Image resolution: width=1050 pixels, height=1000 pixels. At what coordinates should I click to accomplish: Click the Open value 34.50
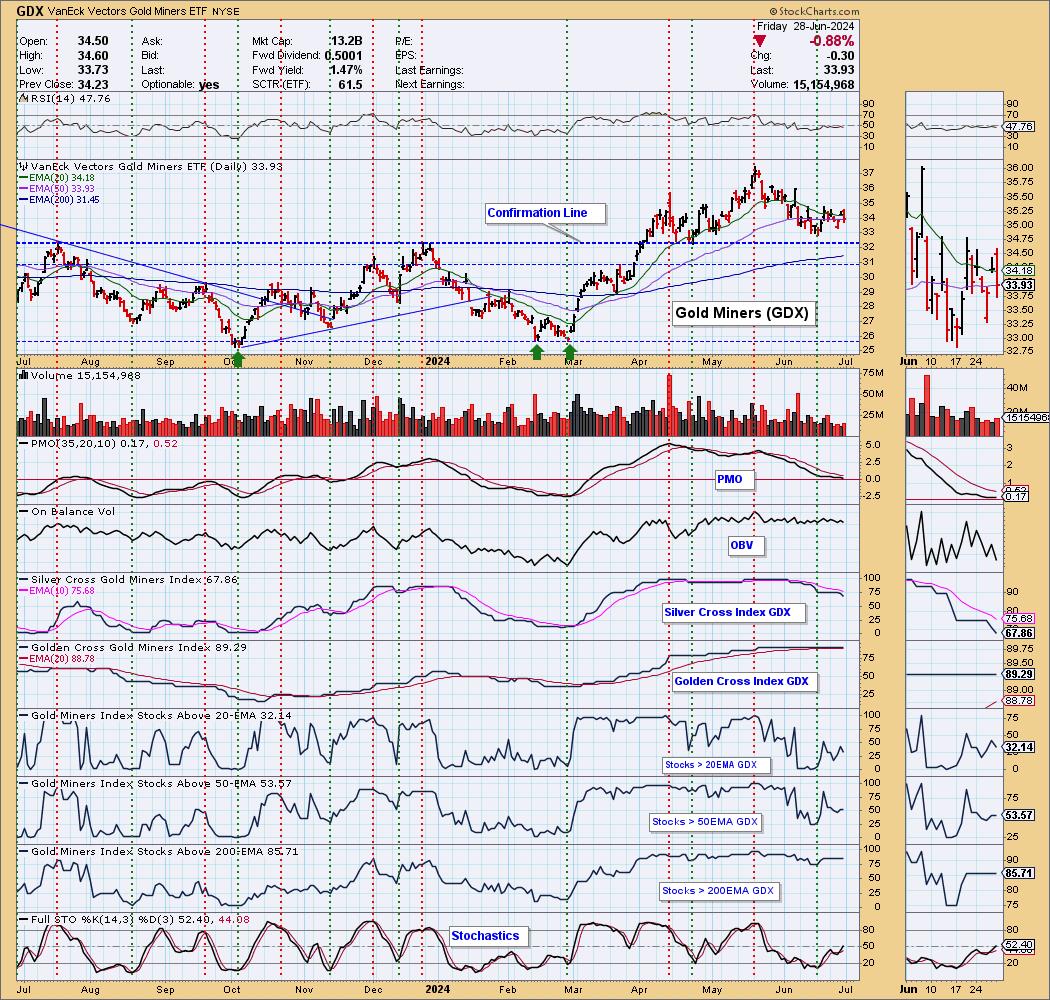92,41
